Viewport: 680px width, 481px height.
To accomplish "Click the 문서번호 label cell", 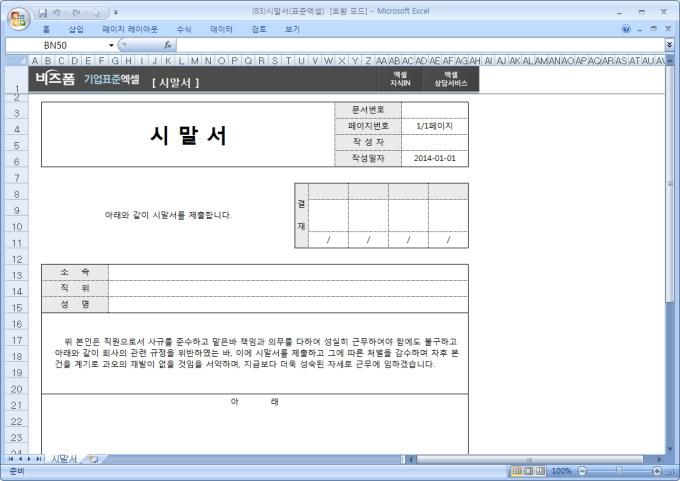I will pyautogui.click(x=368, y=110).
